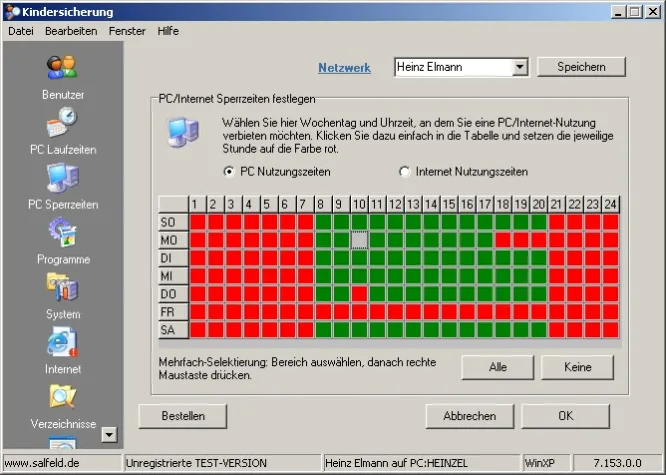Click the Speichern button
The width and height of the screenshot is (666, 475).
point(581,67)
